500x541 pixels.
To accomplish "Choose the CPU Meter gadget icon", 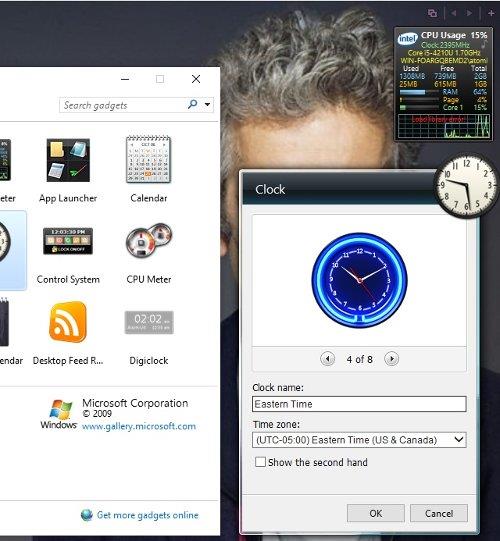I will click(149, 240).
